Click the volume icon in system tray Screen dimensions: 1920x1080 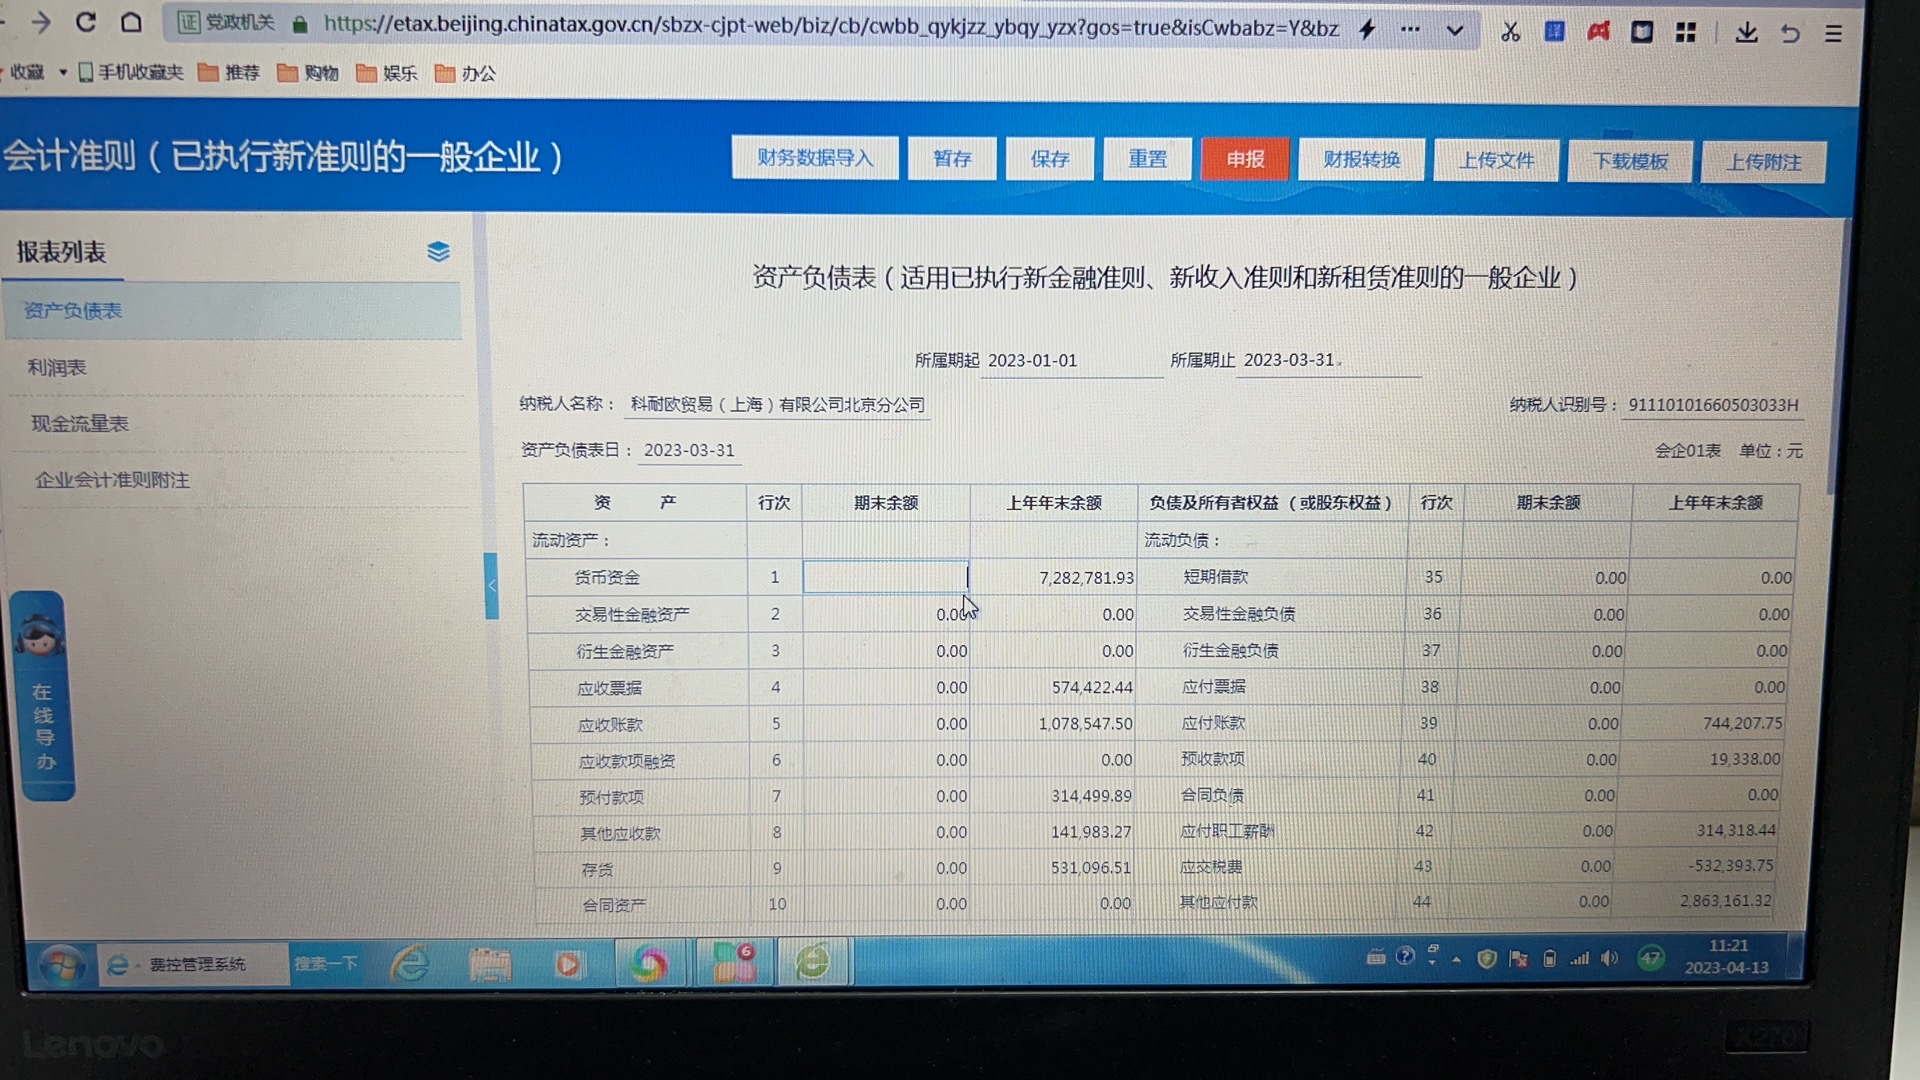pyautogui.click(x=1609, y=958)
